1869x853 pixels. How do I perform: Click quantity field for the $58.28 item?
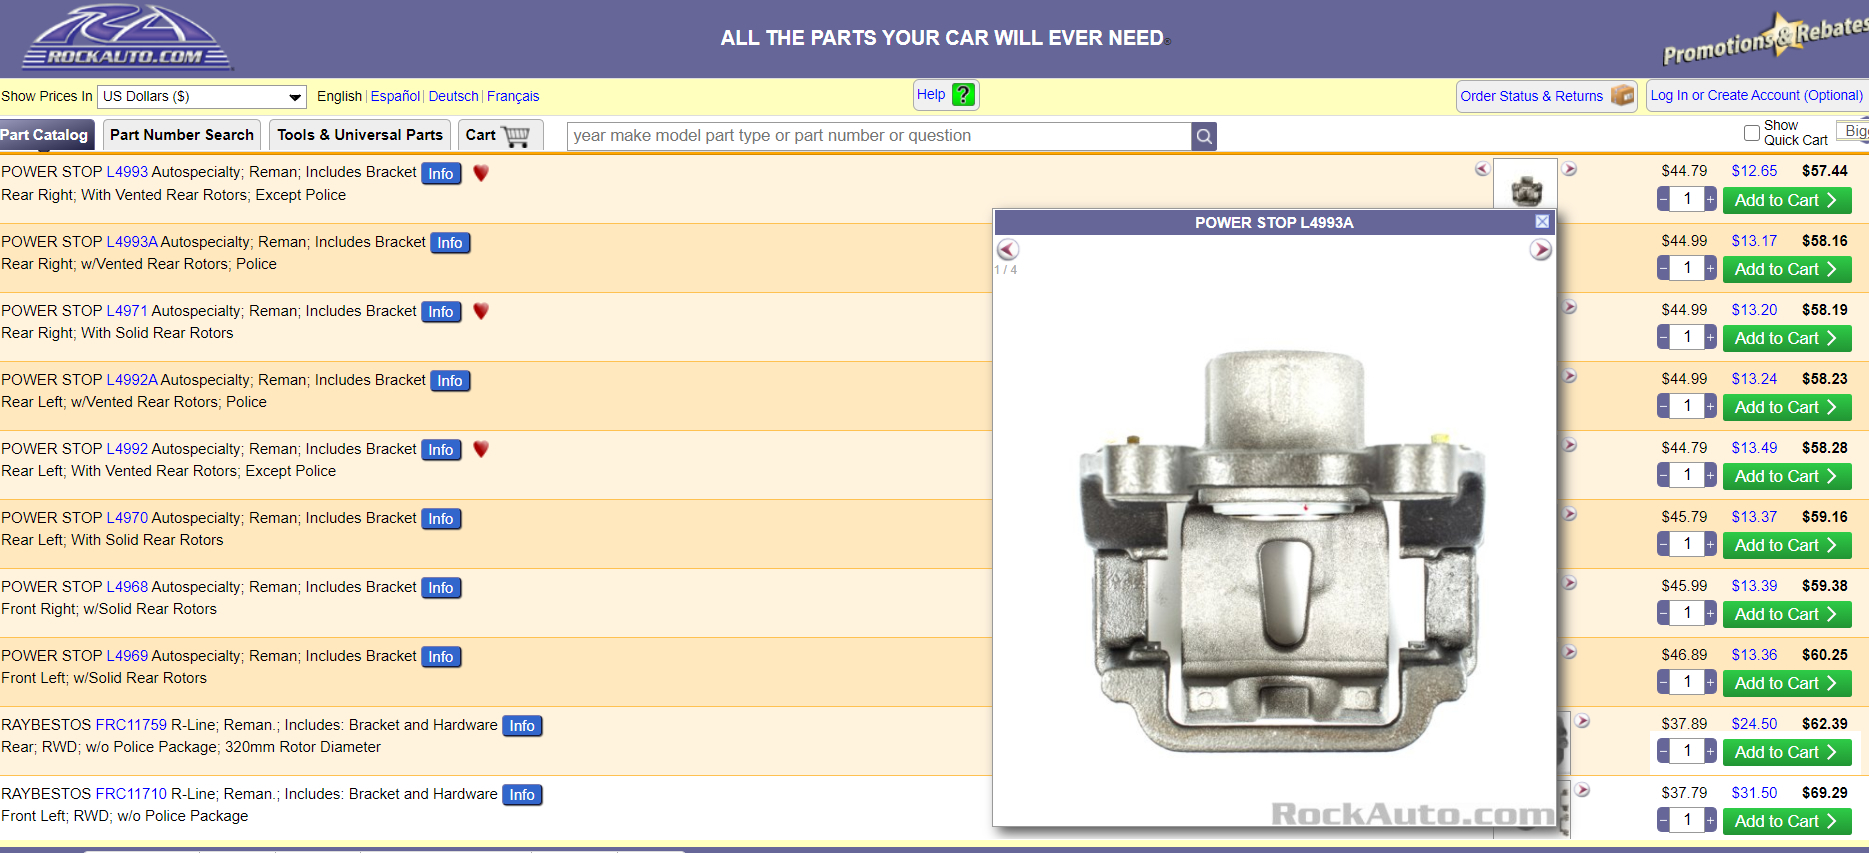(1687, 475)
